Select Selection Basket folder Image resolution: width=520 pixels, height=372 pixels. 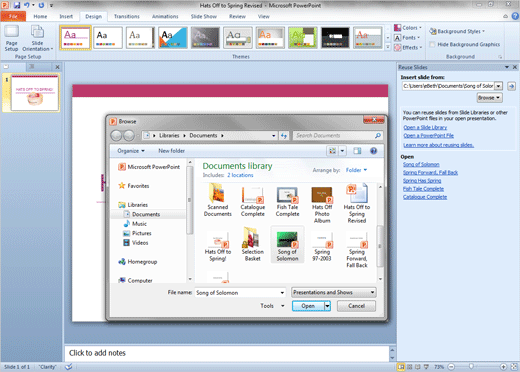pyautogui.click(x=253, y=244)
